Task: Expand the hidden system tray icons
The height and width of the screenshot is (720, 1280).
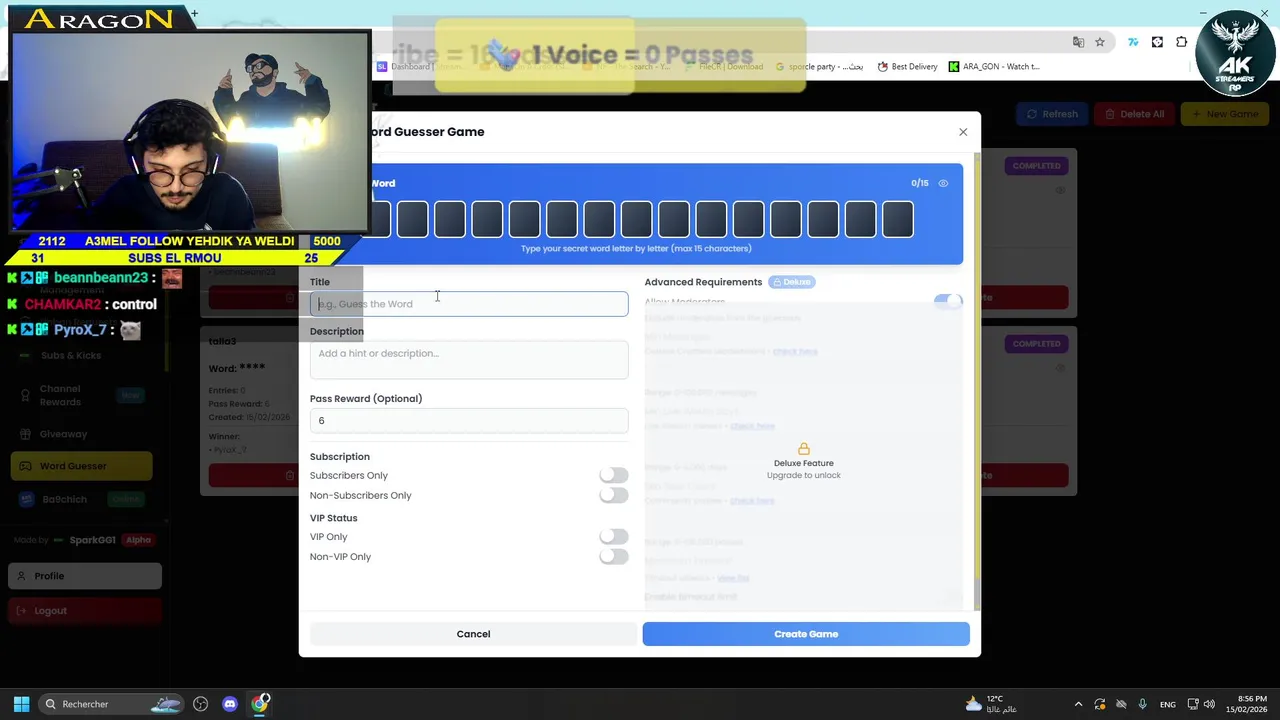Action: (1078, 704)
